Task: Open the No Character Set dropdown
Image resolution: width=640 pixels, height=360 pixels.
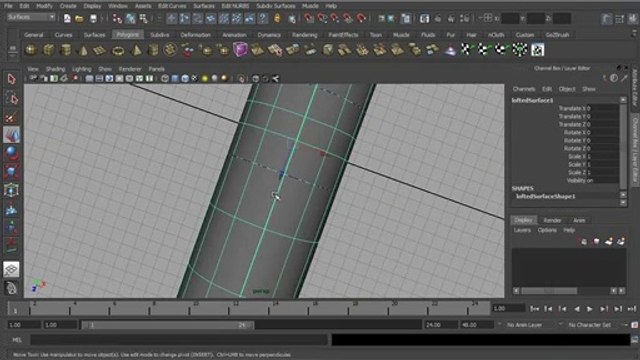Action: pos(589,325)
